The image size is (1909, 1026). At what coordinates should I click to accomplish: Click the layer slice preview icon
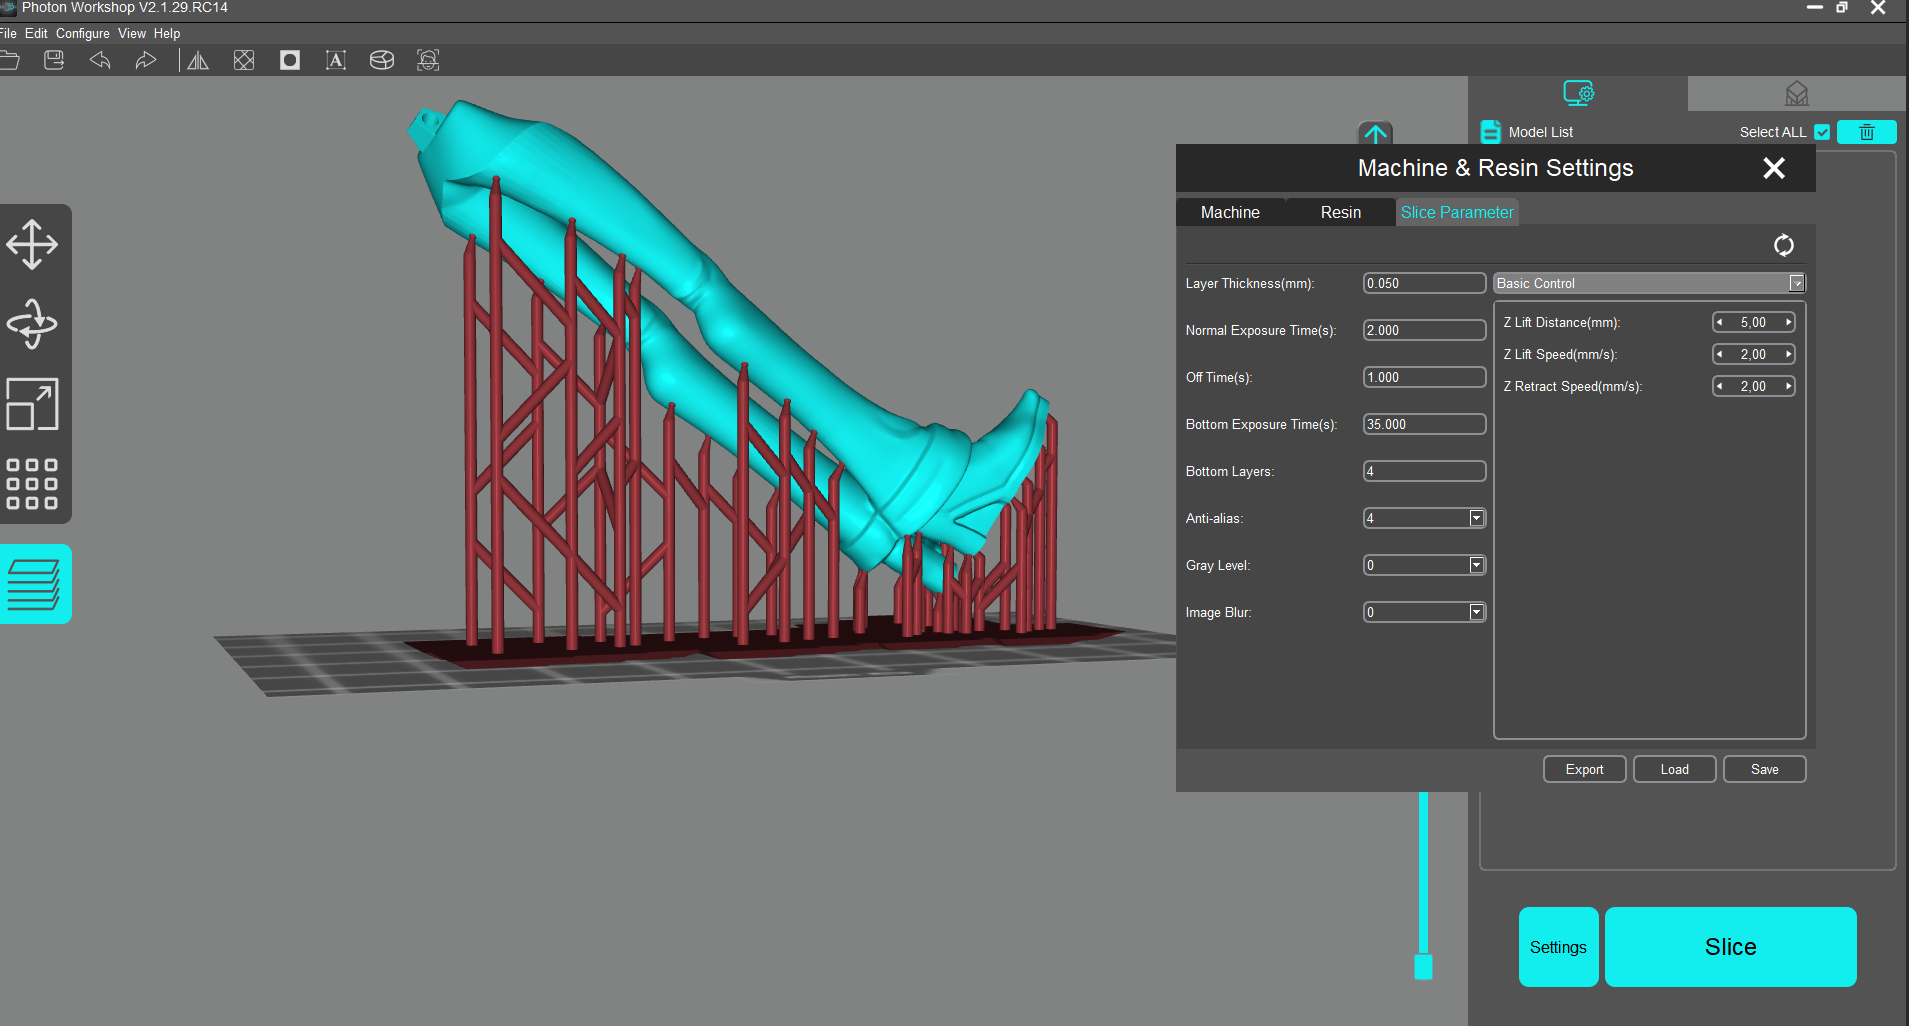click(34, 584)
